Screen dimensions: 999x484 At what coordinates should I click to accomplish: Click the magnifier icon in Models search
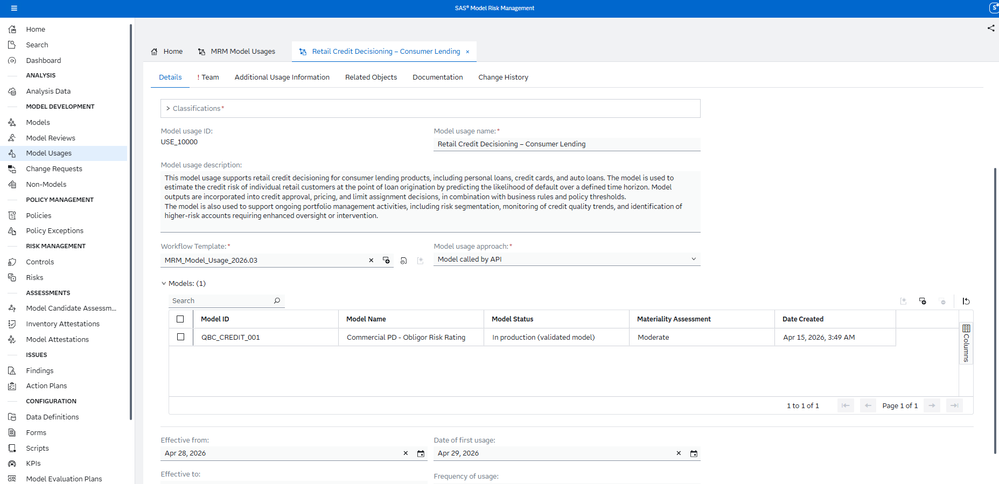tap(277, 301)
